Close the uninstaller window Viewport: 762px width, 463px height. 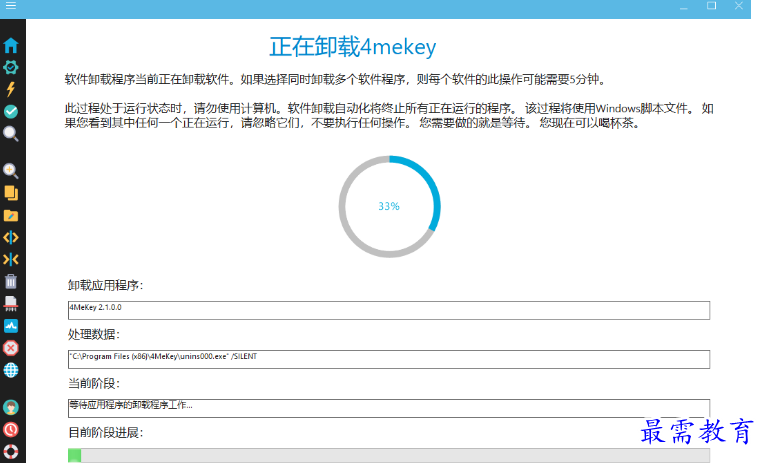(739, 6)
